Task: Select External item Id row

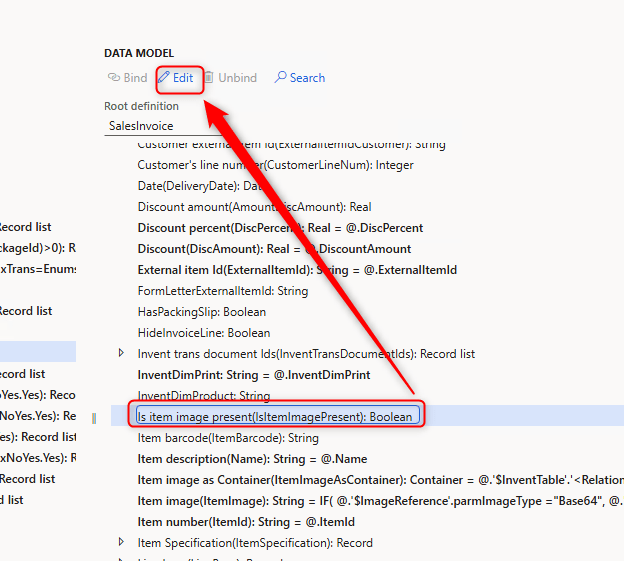Action: tap(297, 270)
